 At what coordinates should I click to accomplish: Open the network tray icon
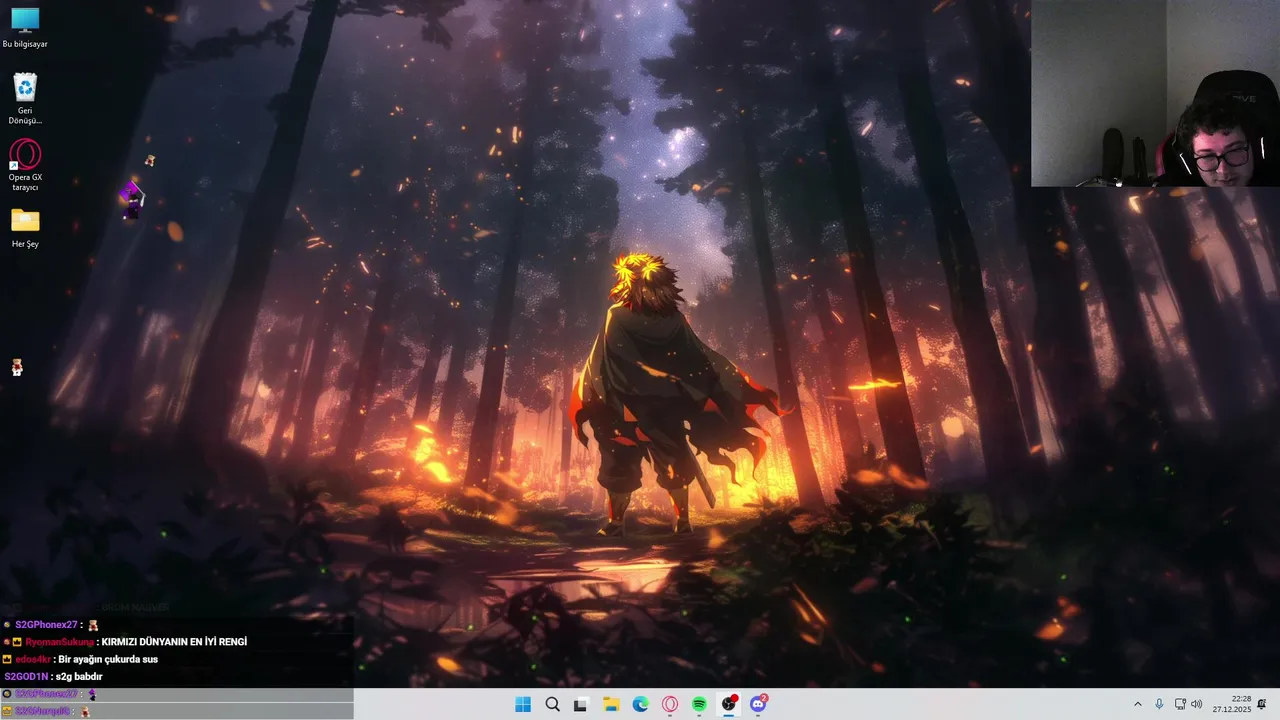coord(1180,704)
